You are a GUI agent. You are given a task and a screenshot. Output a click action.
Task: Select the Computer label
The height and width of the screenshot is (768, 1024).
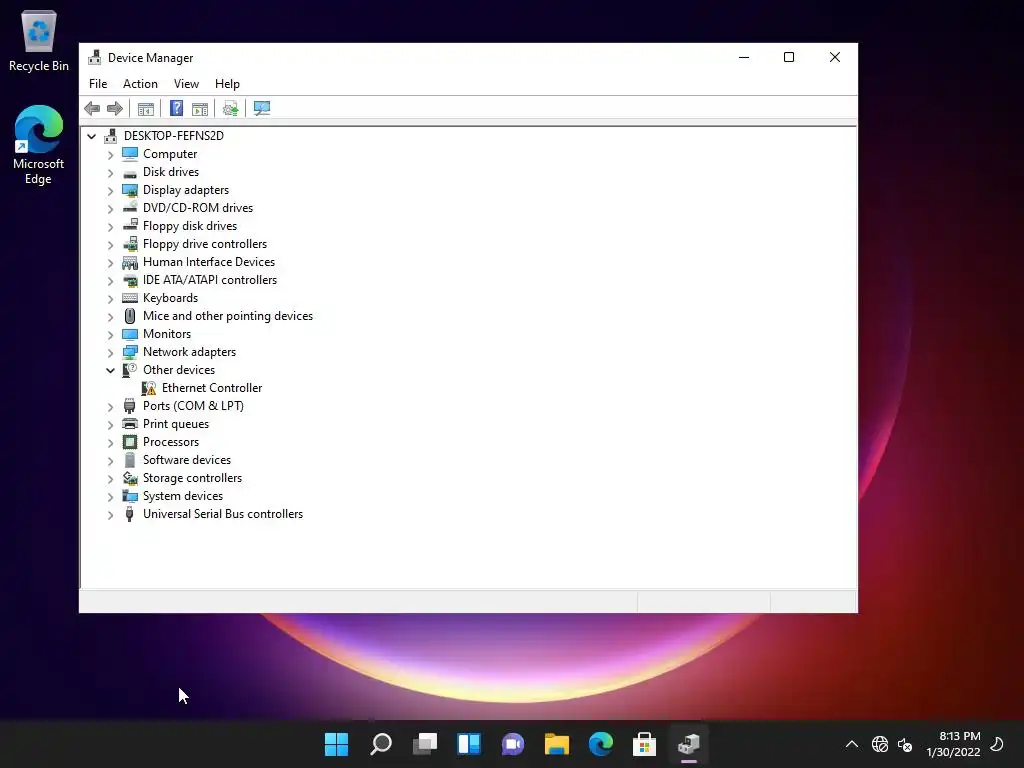[170, 154]
